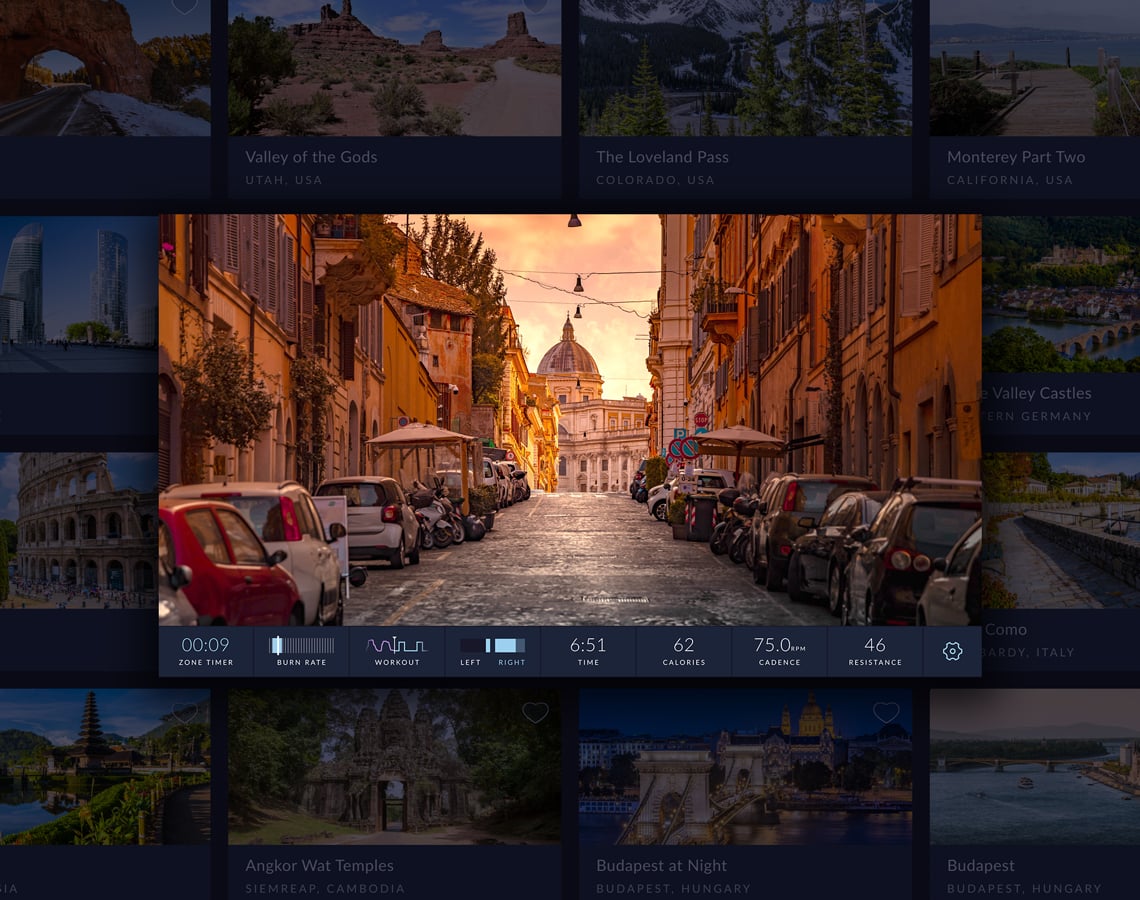Image resolution: width=1140 pixels, height=900 pixels.
Task: Click the COLORADO, USA location label
Action: 655,180
